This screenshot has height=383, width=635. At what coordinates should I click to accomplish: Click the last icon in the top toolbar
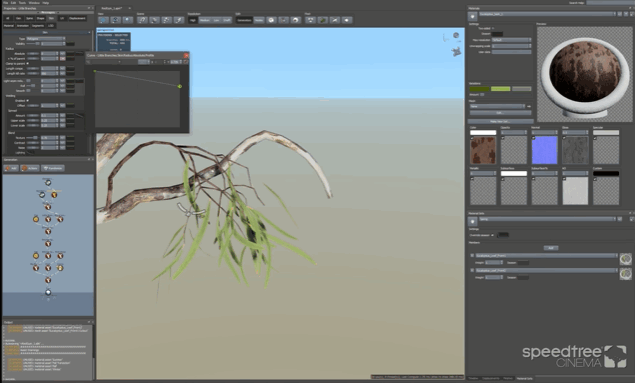tap(347, 20)
